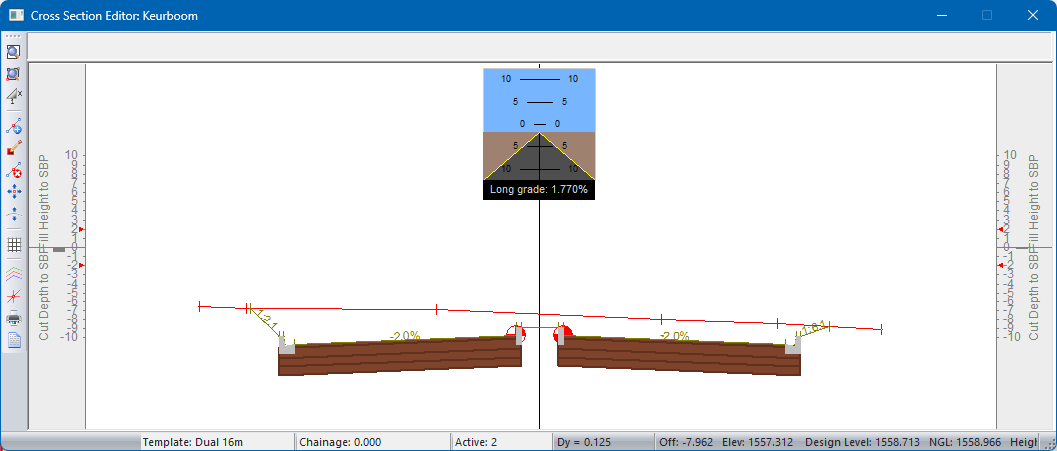Toggle the grid display icon

[x=14, y=244]
